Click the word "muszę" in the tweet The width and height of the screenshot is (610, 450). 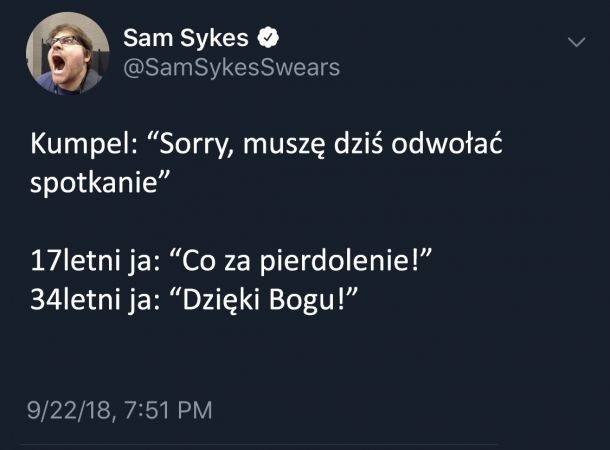click(x=299, y=145)
